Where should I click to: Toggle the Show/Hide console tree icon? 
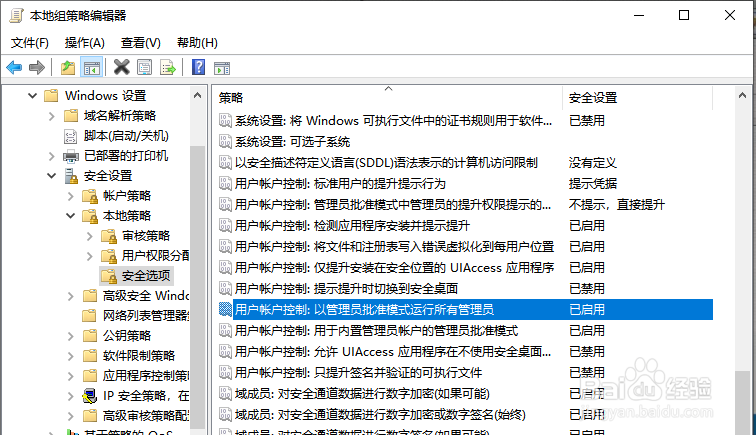click(92, 67)
